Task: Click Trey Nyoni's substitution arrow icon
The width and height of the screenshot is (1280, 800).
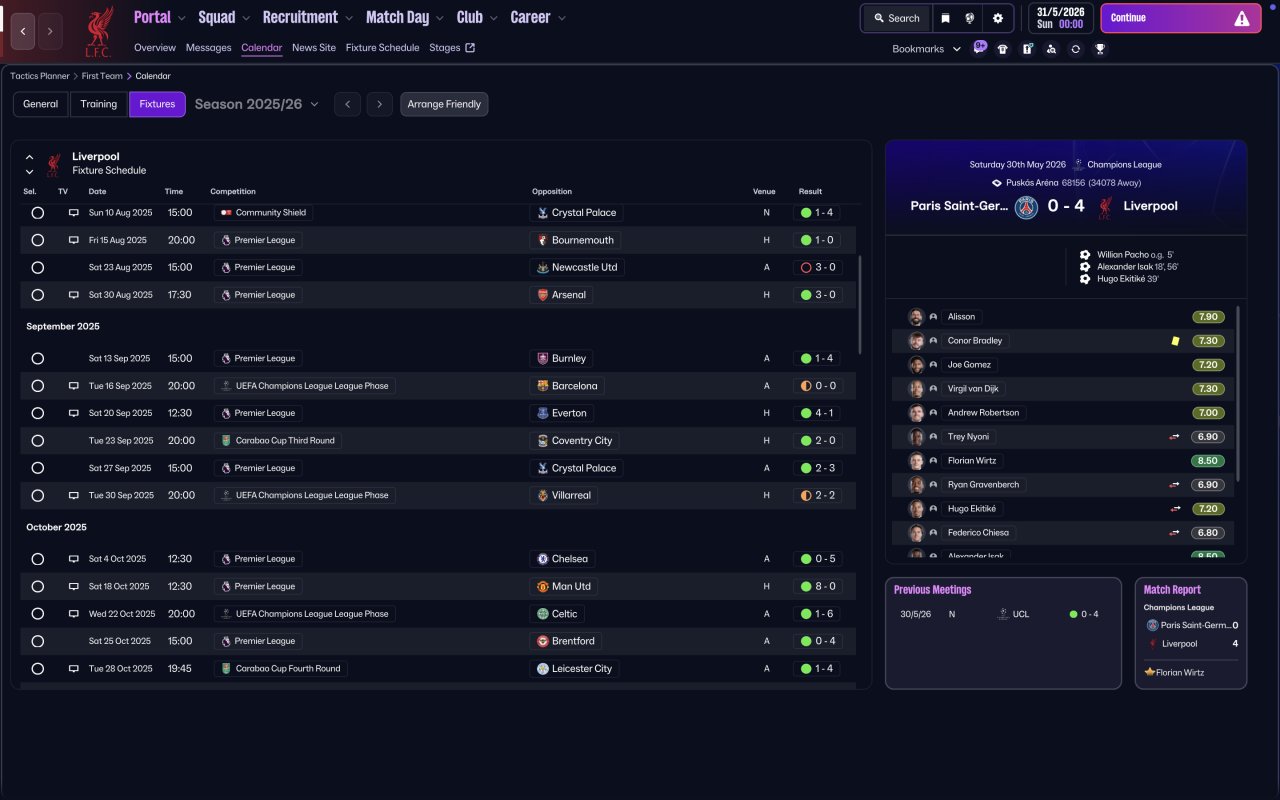Action: point(1175,437)
